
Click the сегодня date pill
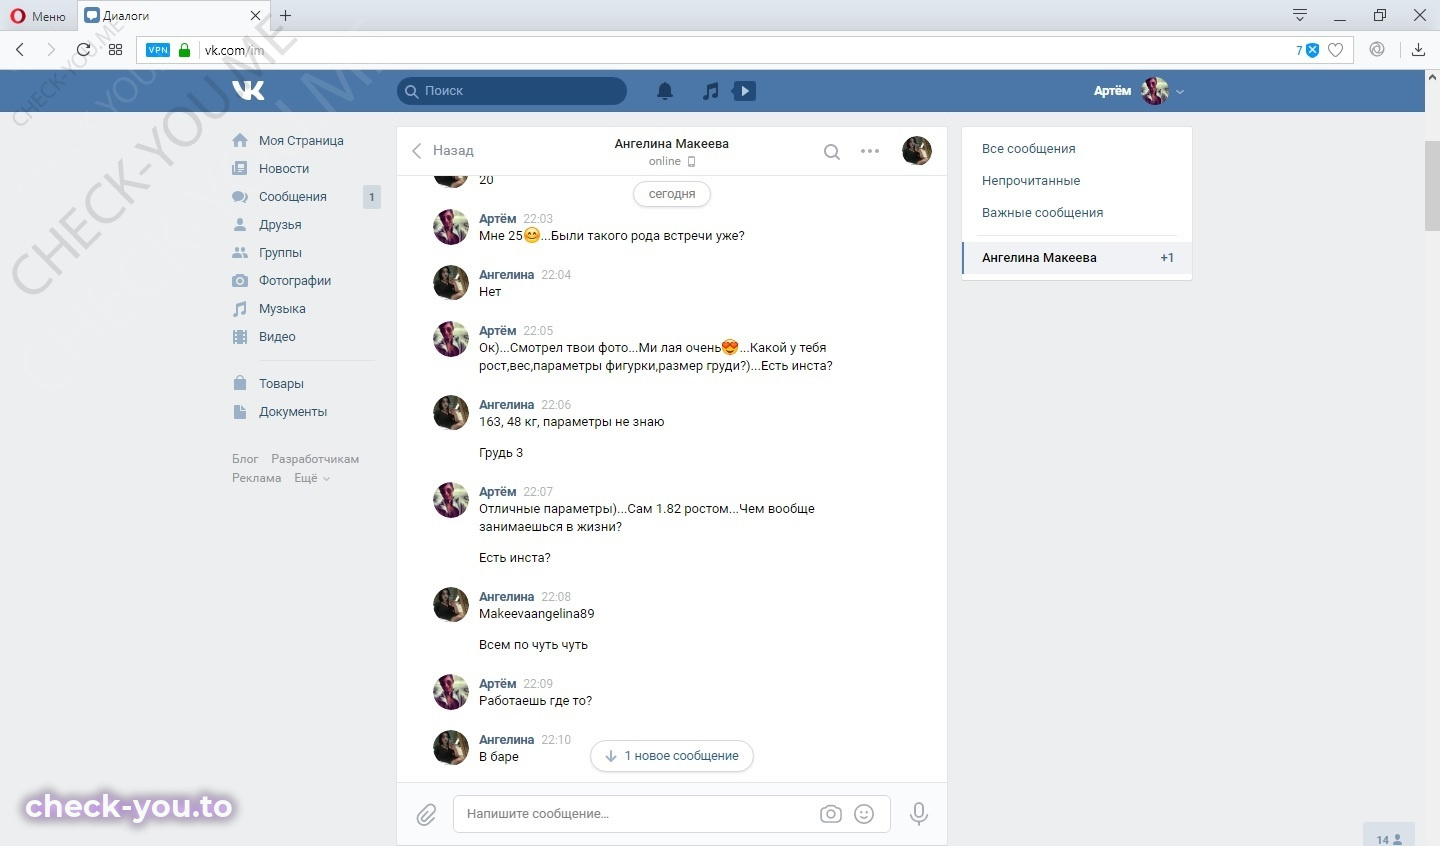point(672,194)
